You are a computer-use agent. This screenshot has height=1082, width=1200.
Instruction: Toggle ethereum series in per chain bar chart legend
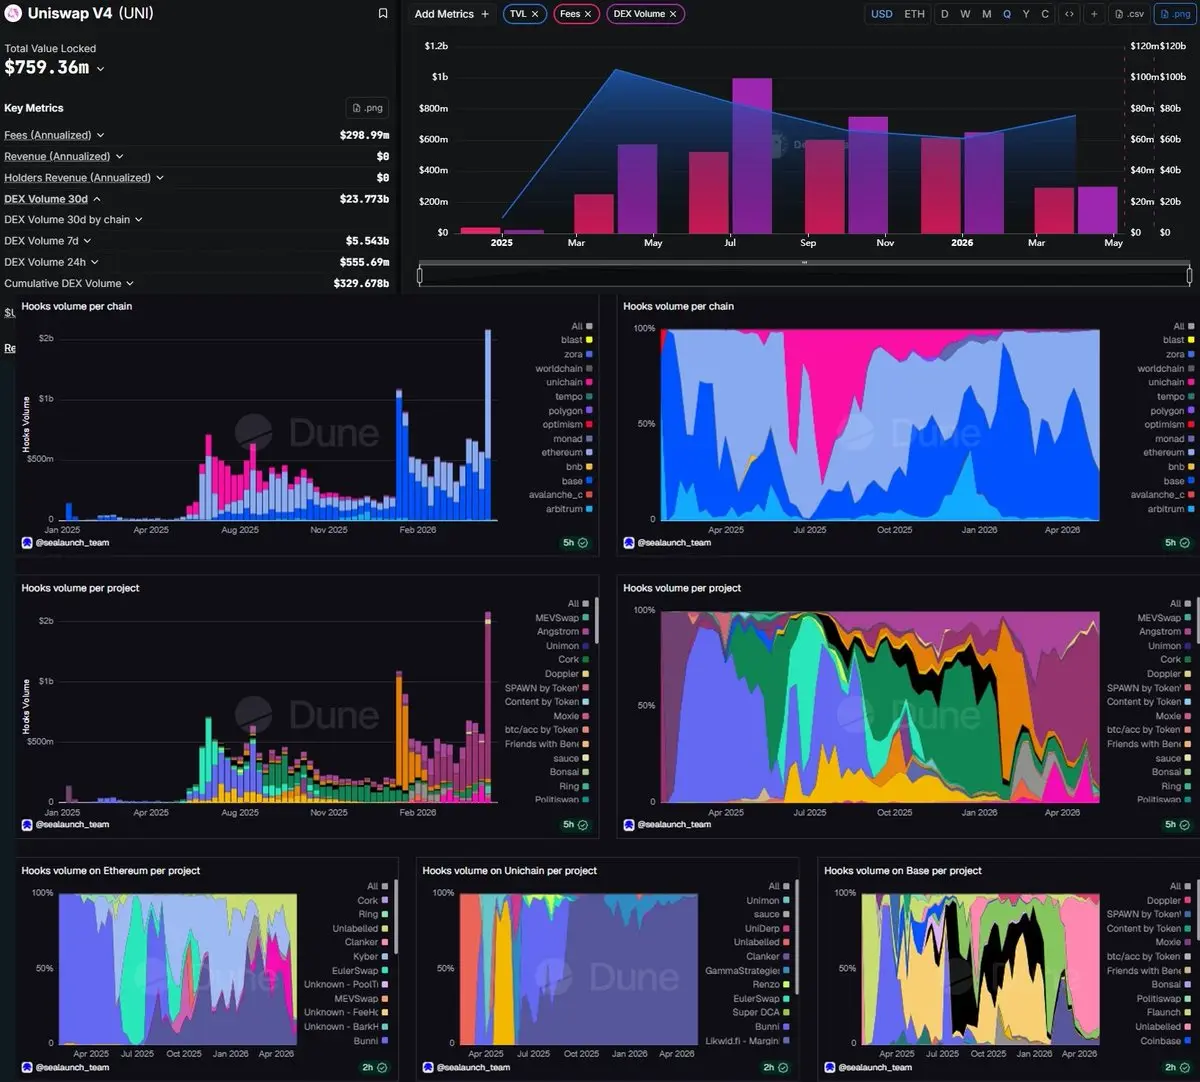568,453
